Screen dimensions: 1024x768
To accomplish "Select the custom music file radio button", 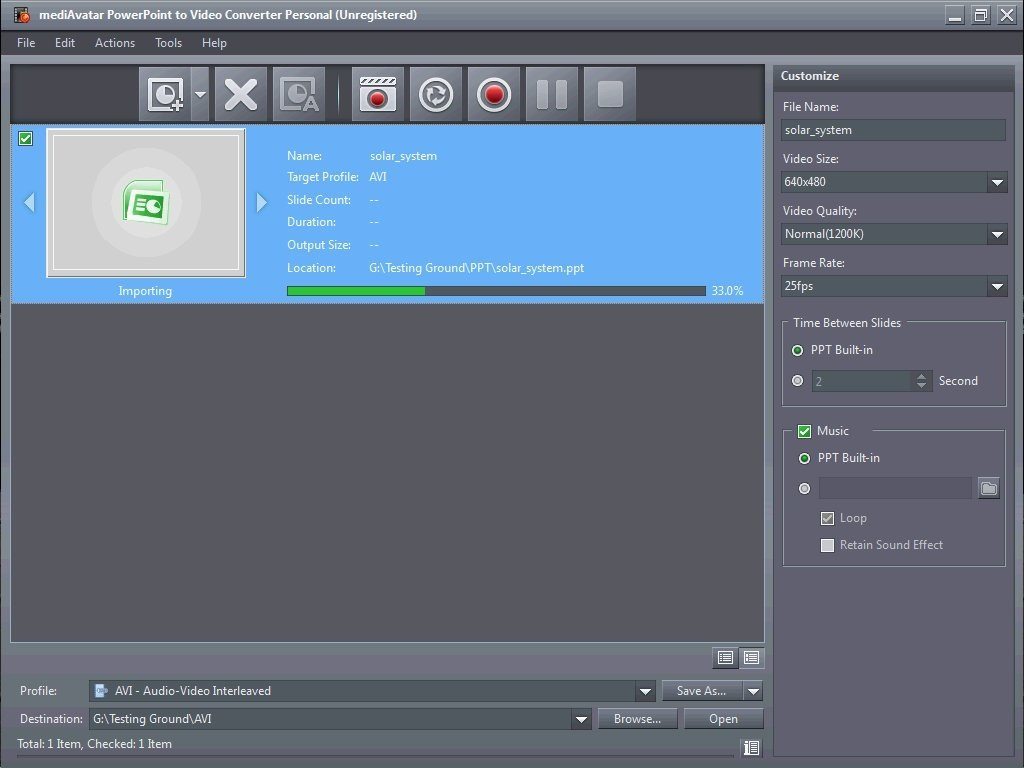I will point(805,488).
